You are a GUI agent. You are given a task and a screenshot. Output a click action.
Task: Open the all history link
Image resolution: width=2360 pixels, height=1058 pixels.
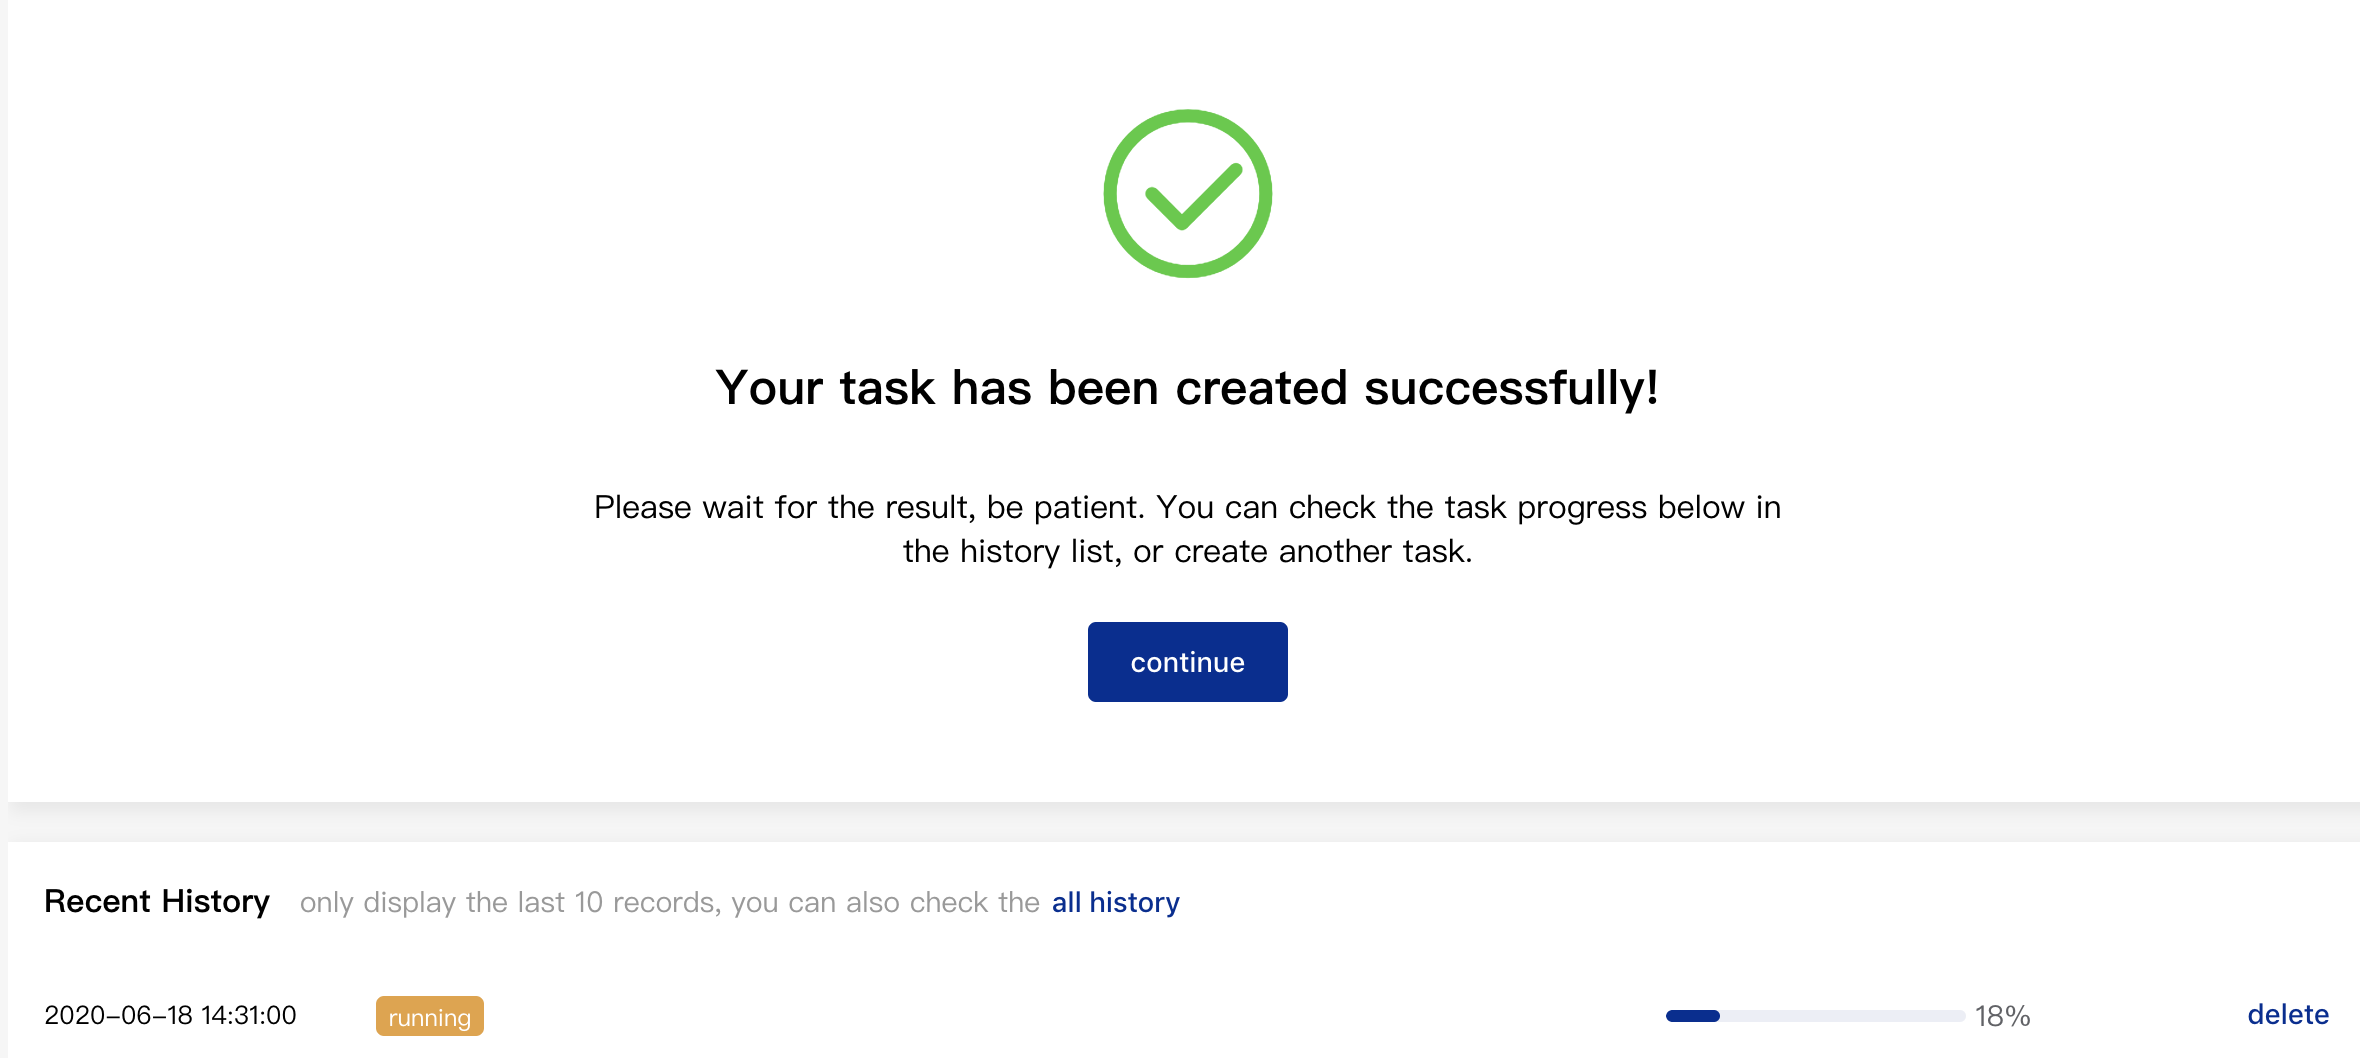pyautogui.click(x=1115, y=902)
